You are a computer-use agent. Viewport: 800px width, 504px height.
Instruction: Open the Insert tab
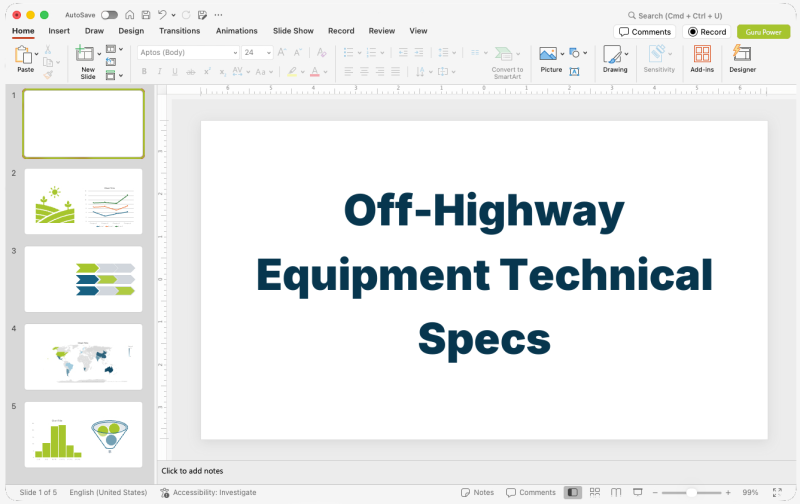click(x=59, y=31)
